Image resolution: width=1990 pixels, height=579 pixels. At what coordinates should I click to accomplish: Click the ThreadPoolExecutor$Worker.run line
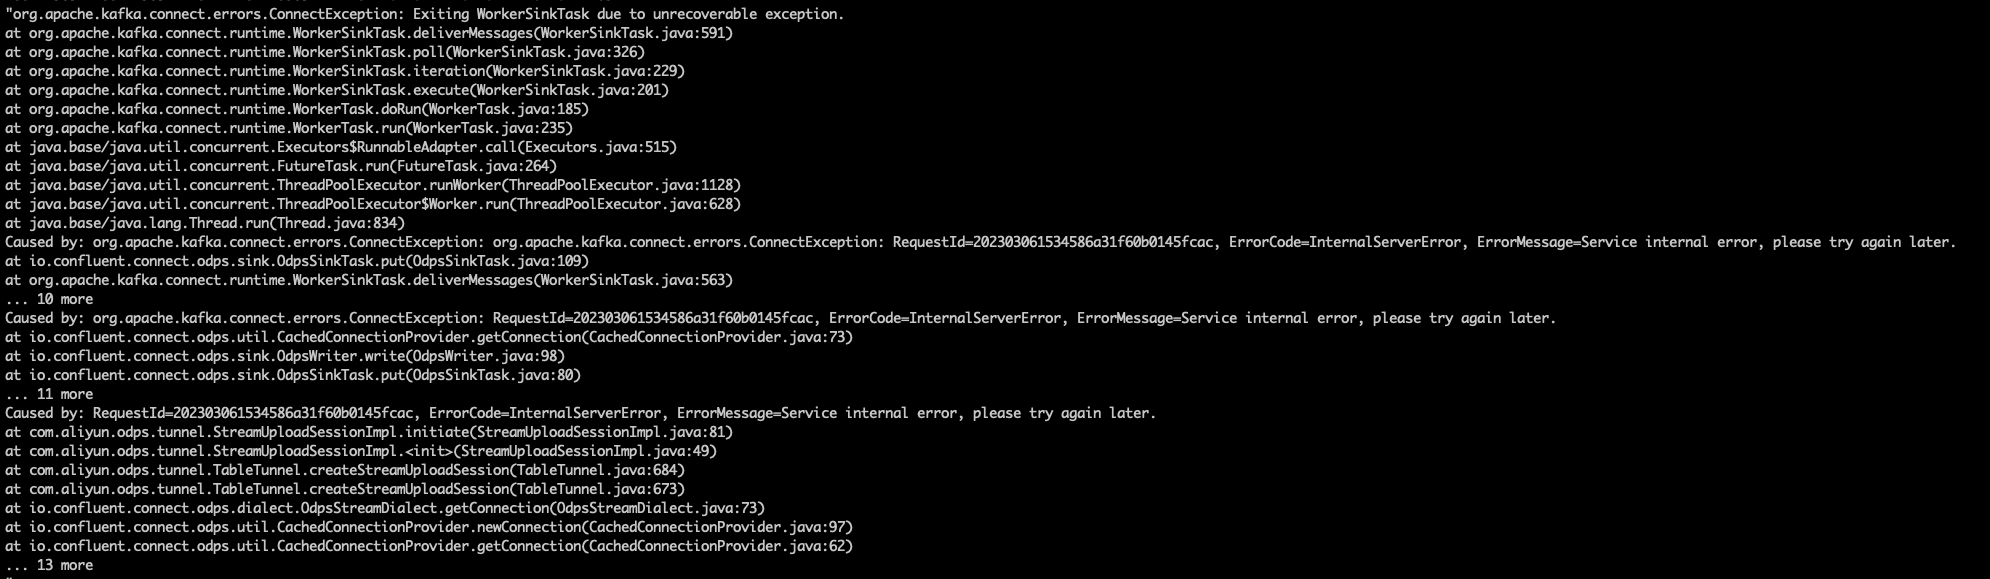tap(373, 204)
